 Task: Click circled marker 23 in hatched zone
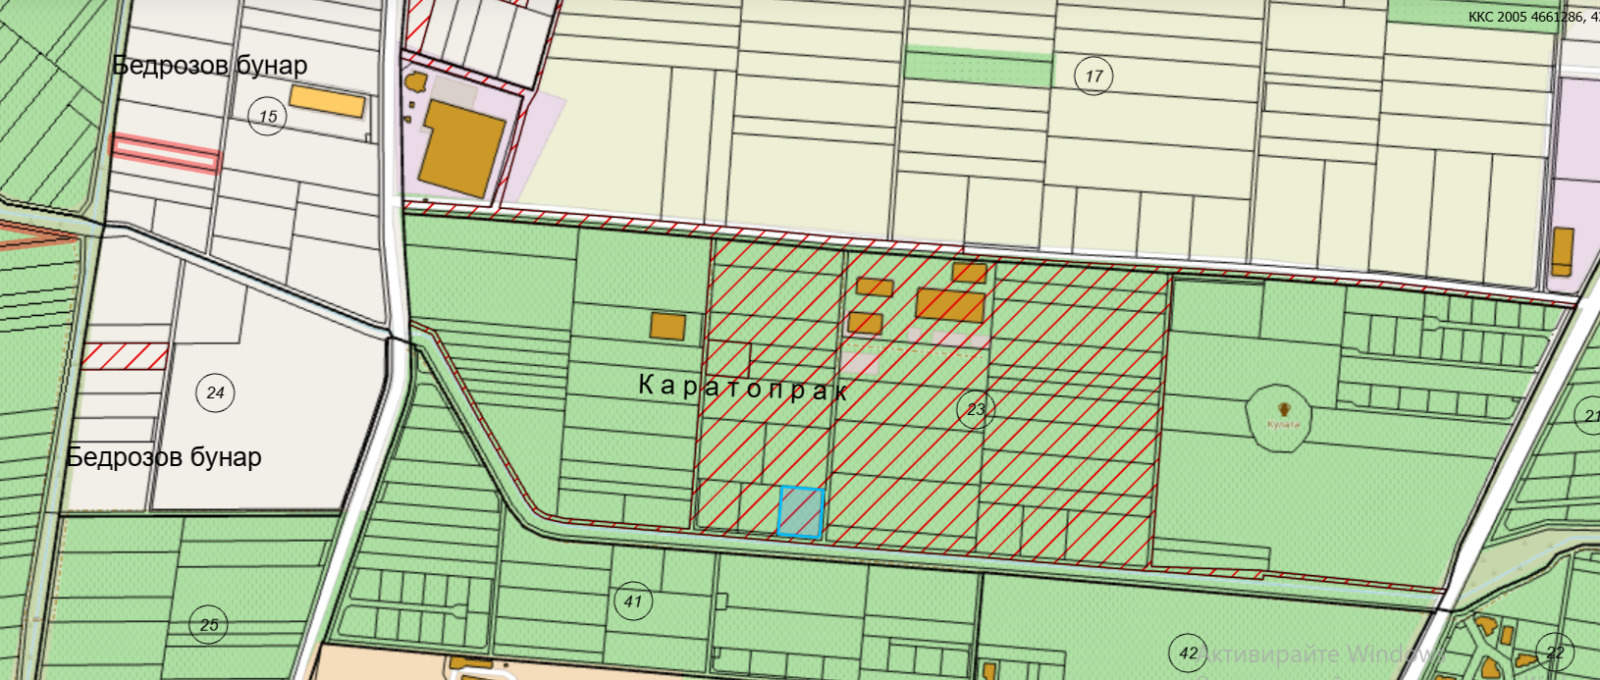pos(975,409)
